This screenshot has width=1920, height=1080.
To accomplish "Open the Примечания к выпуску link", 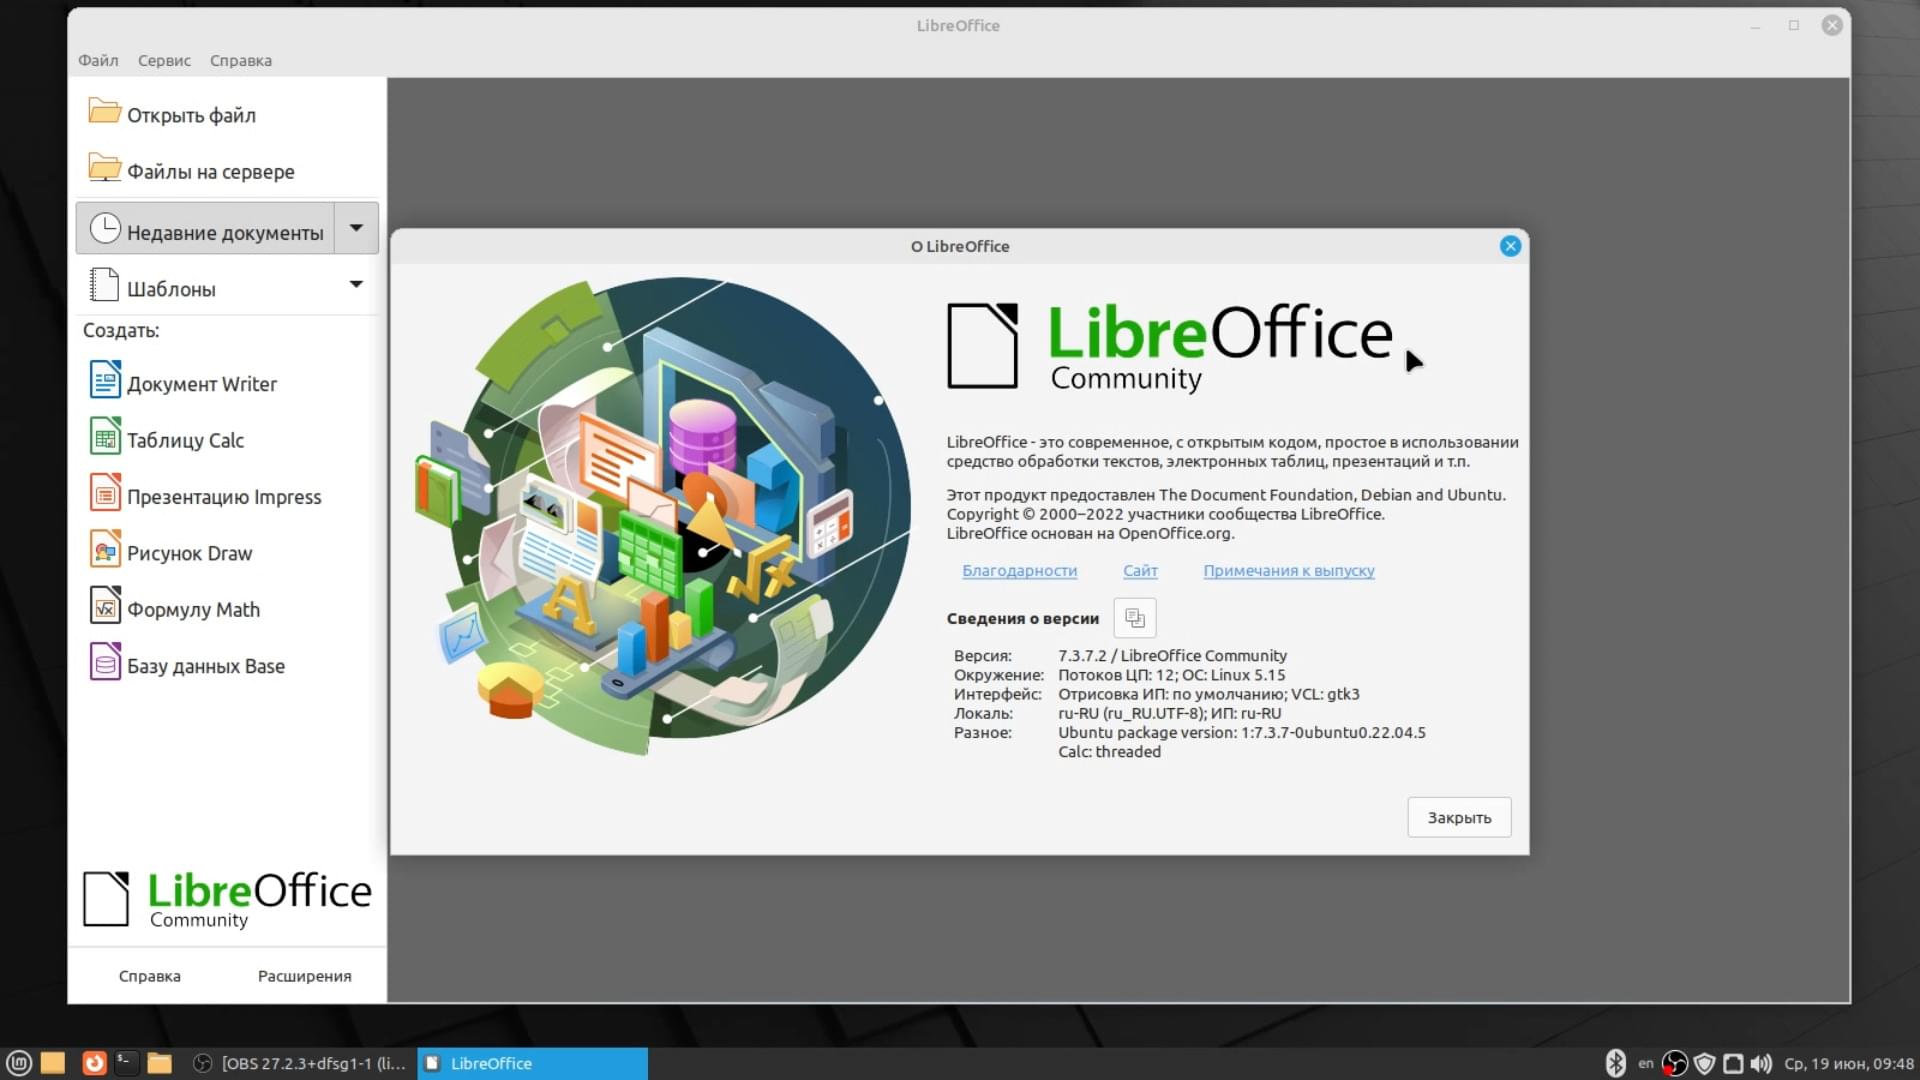I will tap(1288, 570).
